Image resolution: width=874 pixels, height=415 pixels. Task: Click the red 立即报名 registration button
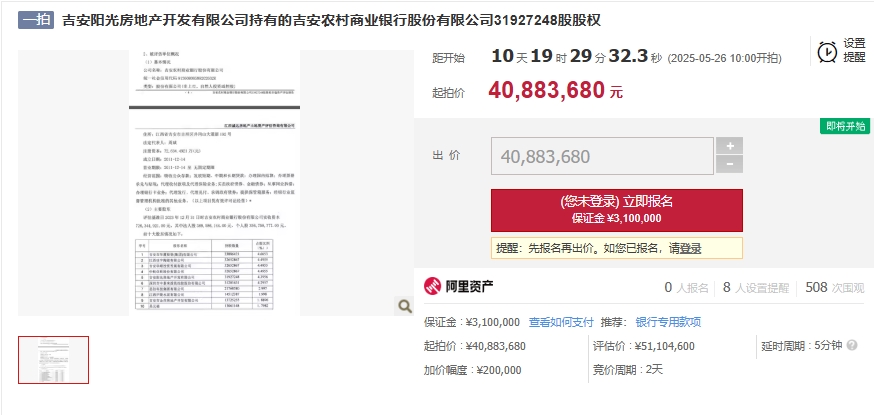[x=616, y=210]
